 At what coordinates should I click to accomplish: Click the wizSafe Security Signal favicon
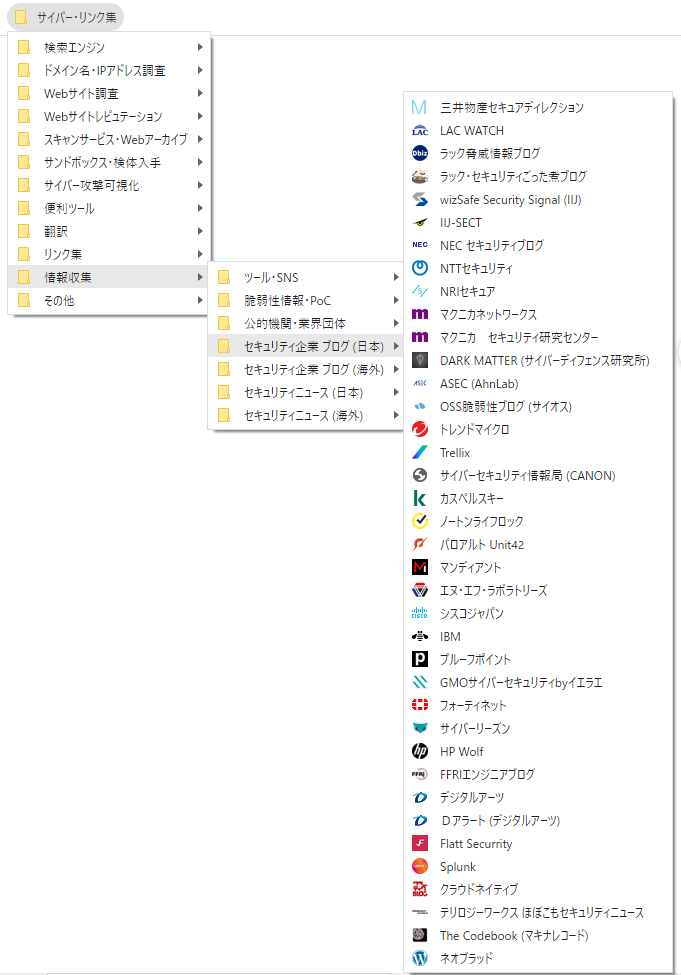(420, 200)
